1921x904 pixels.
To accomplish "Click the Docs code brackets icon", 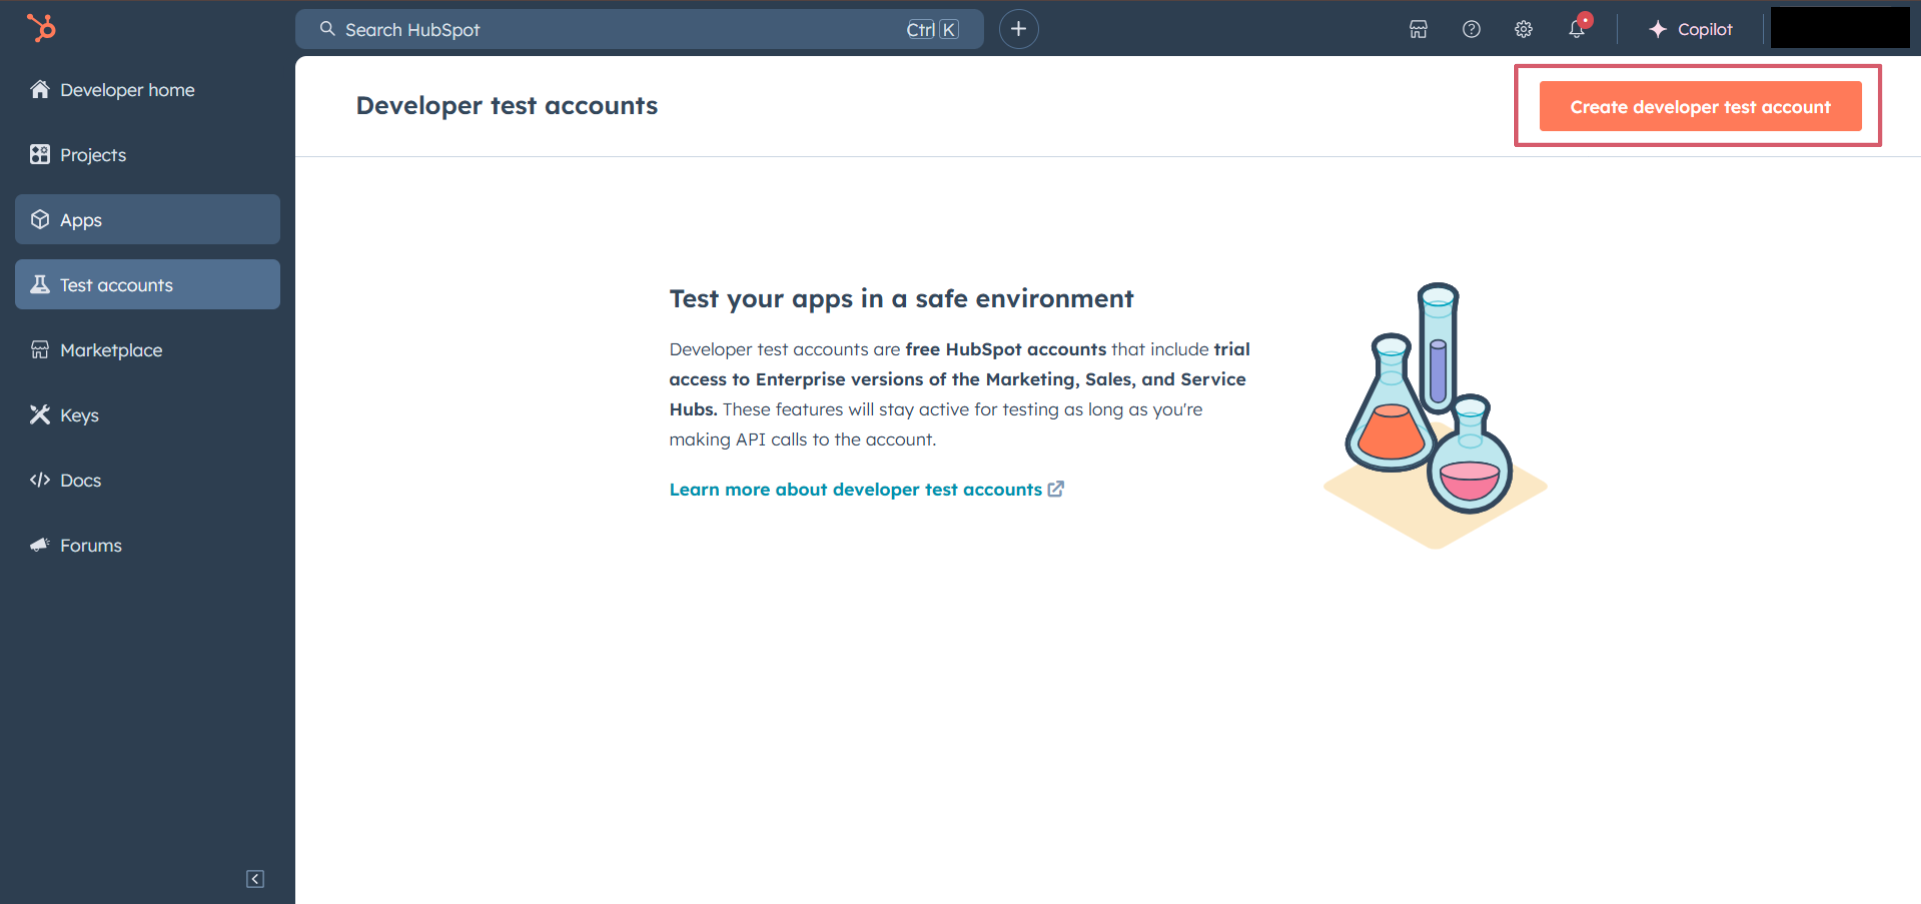I will [40, 479].
